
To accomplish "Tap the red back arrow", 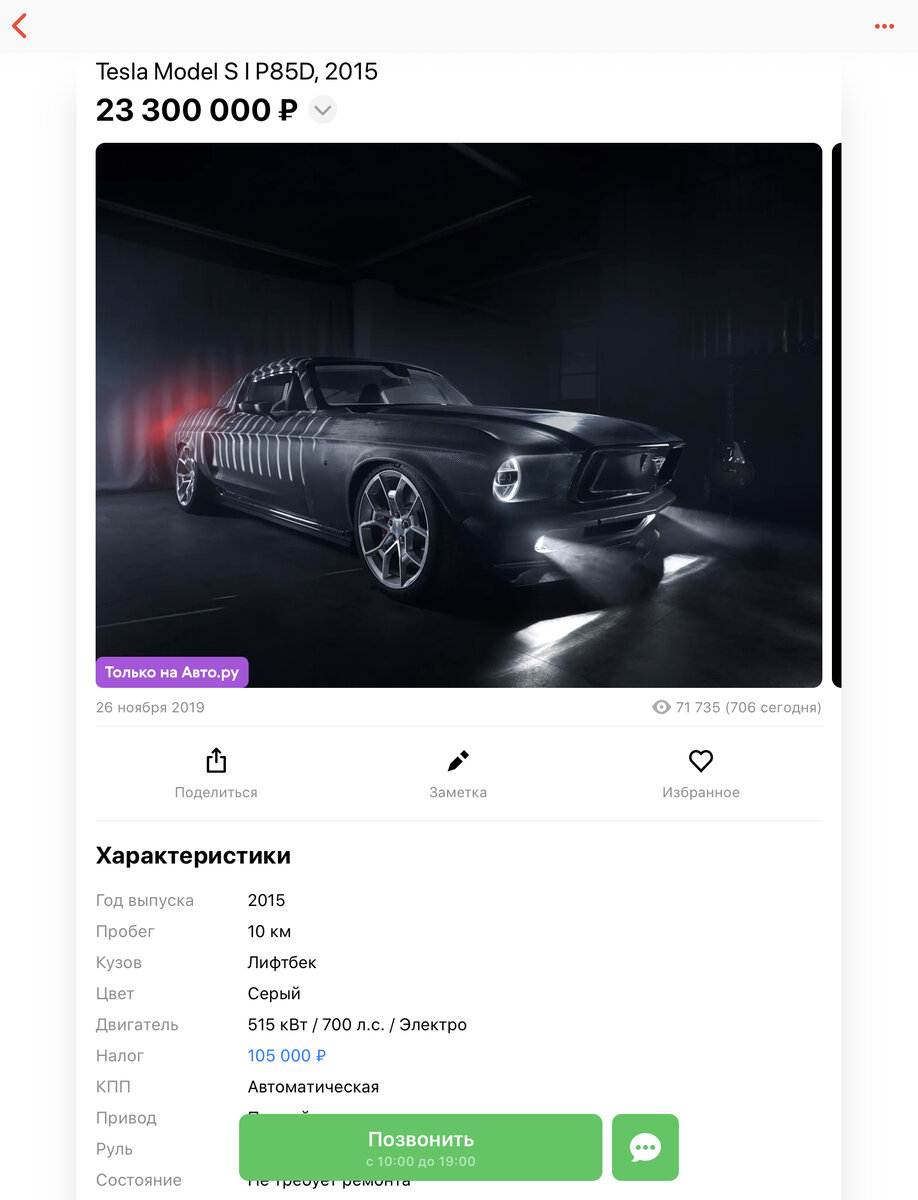I will (19, 26).
